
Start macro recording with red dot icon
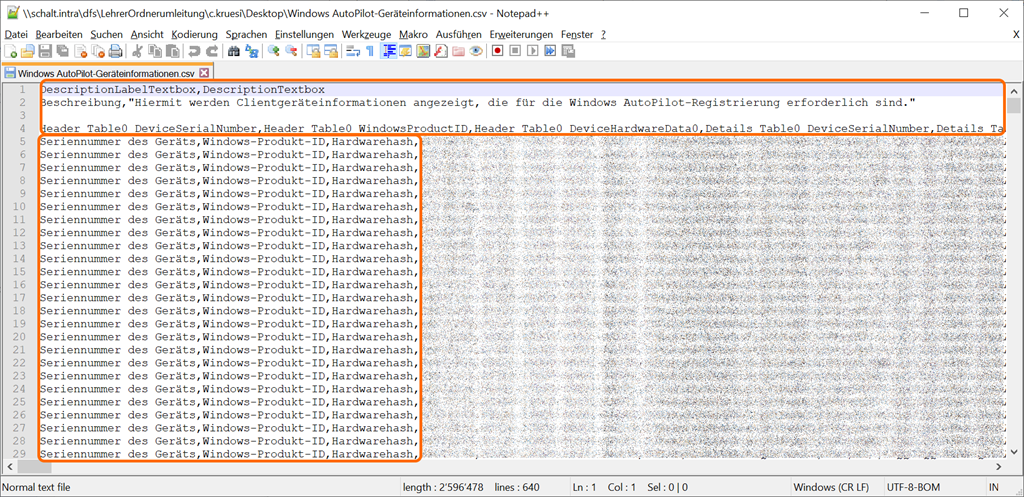[497, 51]
